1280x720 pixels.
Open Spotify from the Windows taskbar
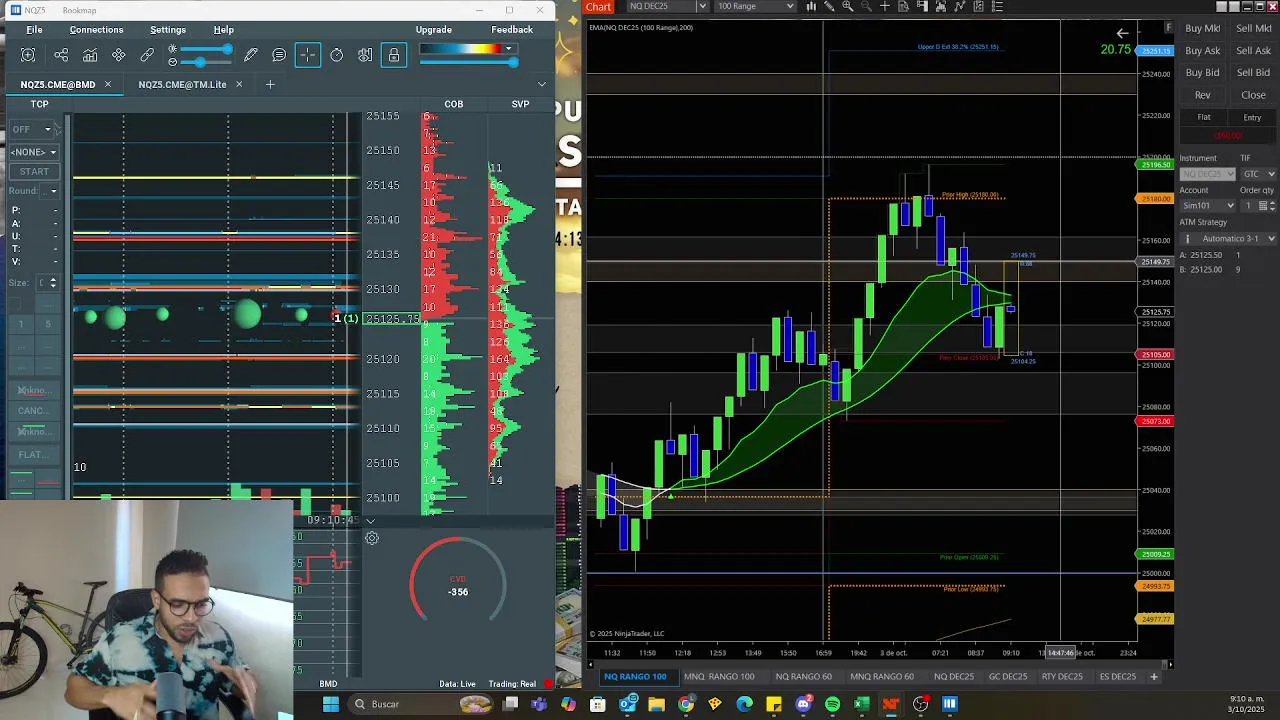coord(832,704)
